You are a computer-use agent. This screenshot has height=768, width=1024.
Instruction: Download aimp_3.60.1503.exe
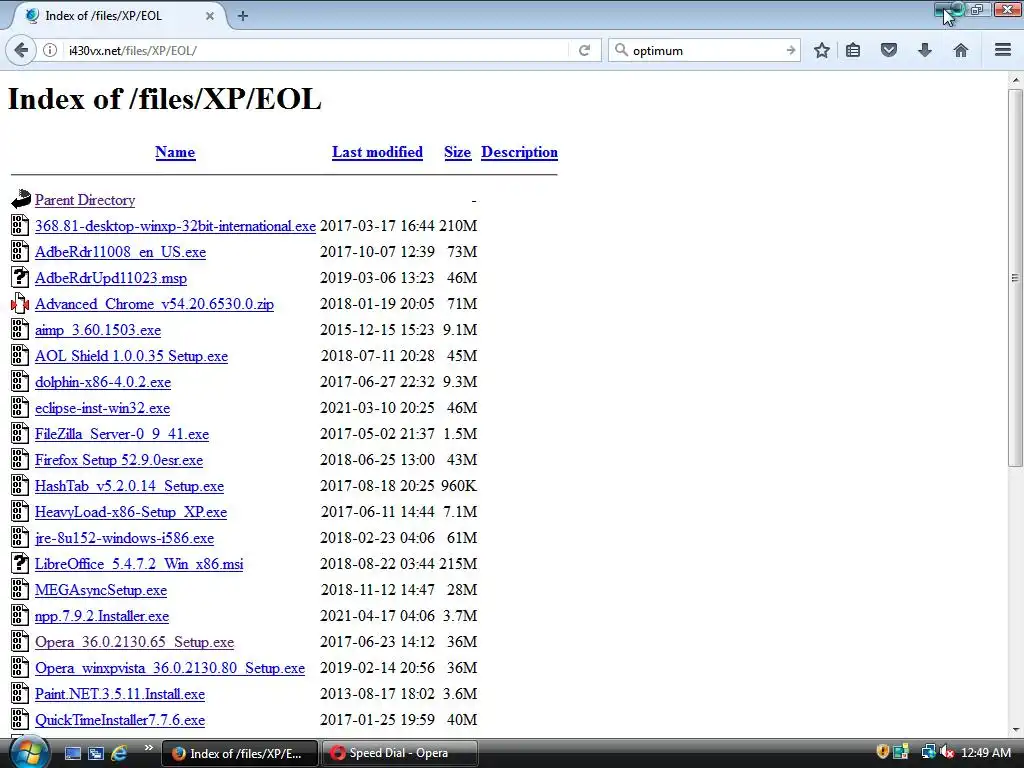[x=98, y=330]
